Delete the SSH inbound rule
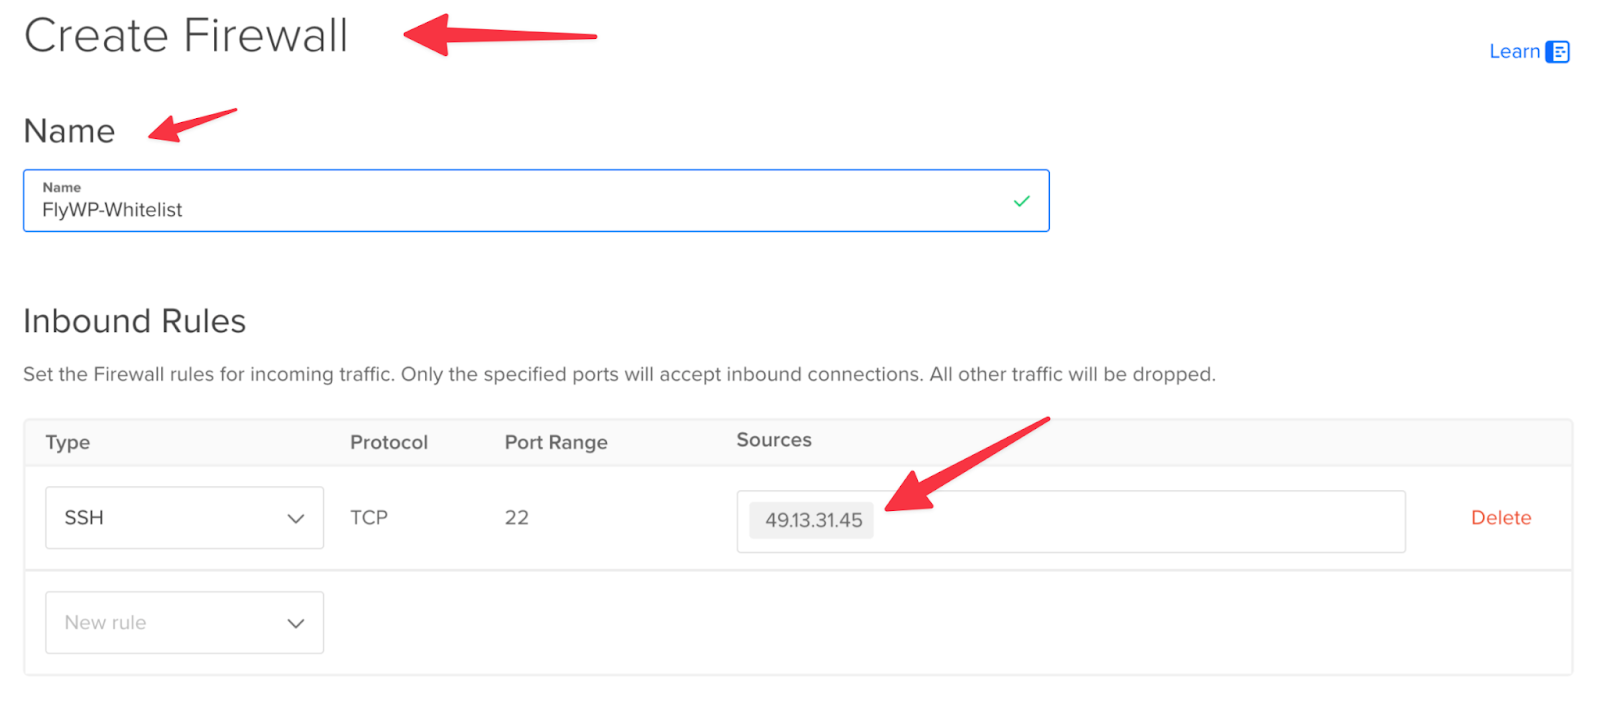Image resolution: width=1600 pixels, height=708 pixels. tap(1500, 518)
